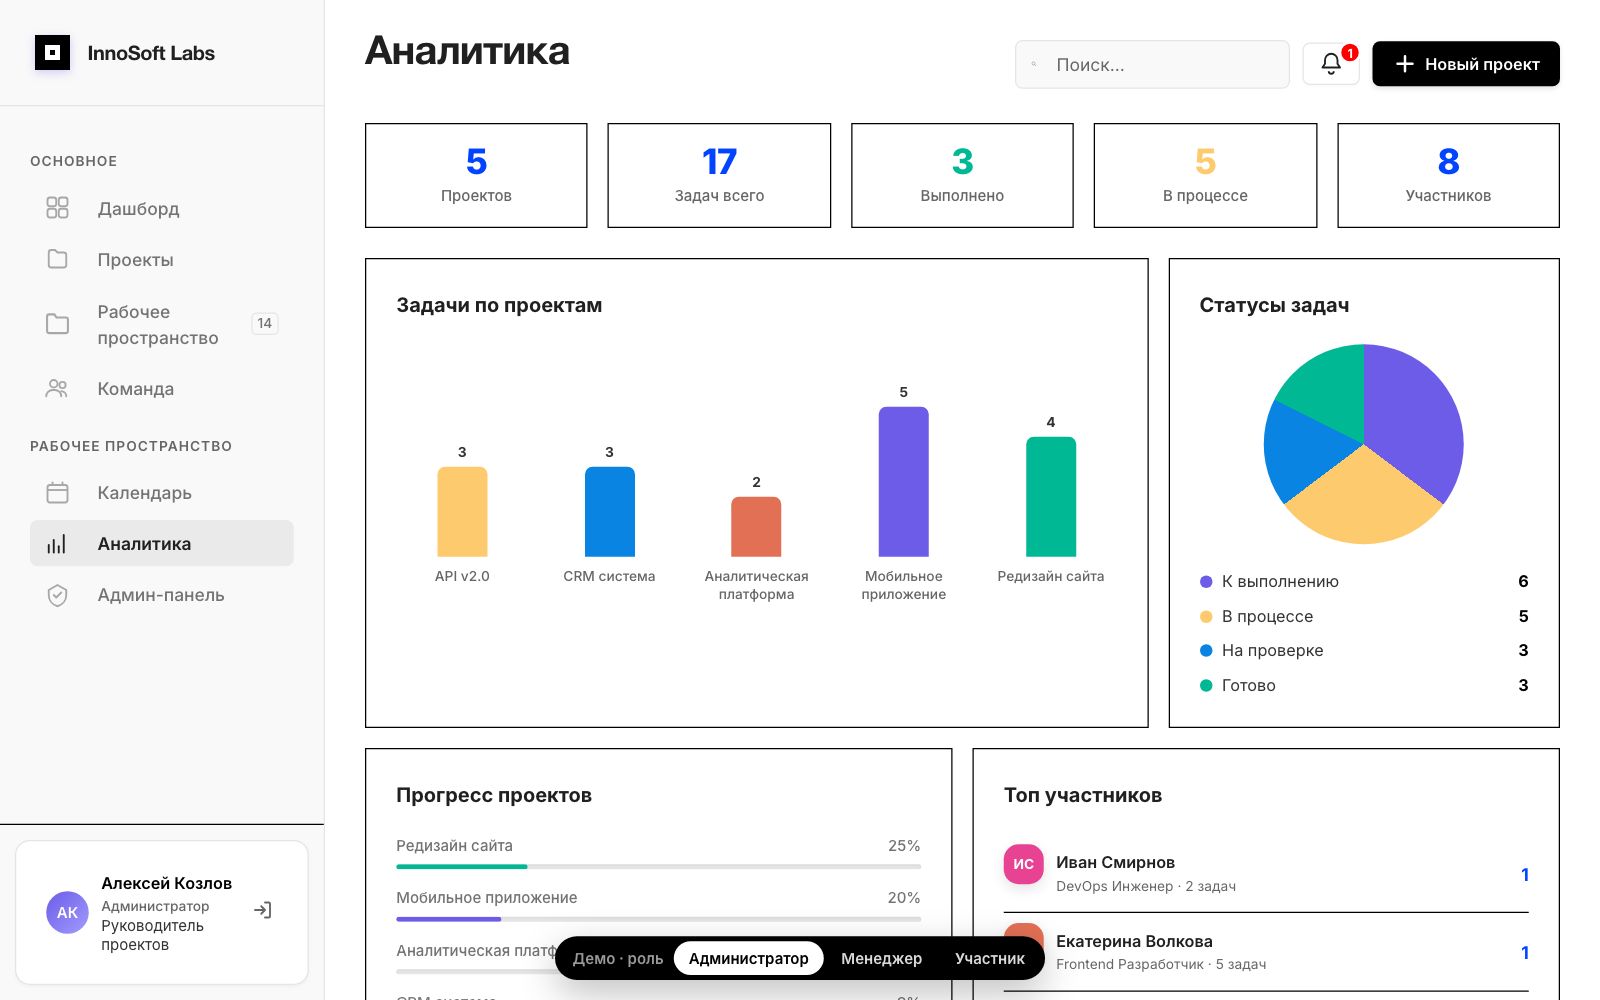Image resolution: width=1600 pixels, height=1000 pixels.
Task: Click the 14 badge on Рабочее пространство
Action: (264, 323)
